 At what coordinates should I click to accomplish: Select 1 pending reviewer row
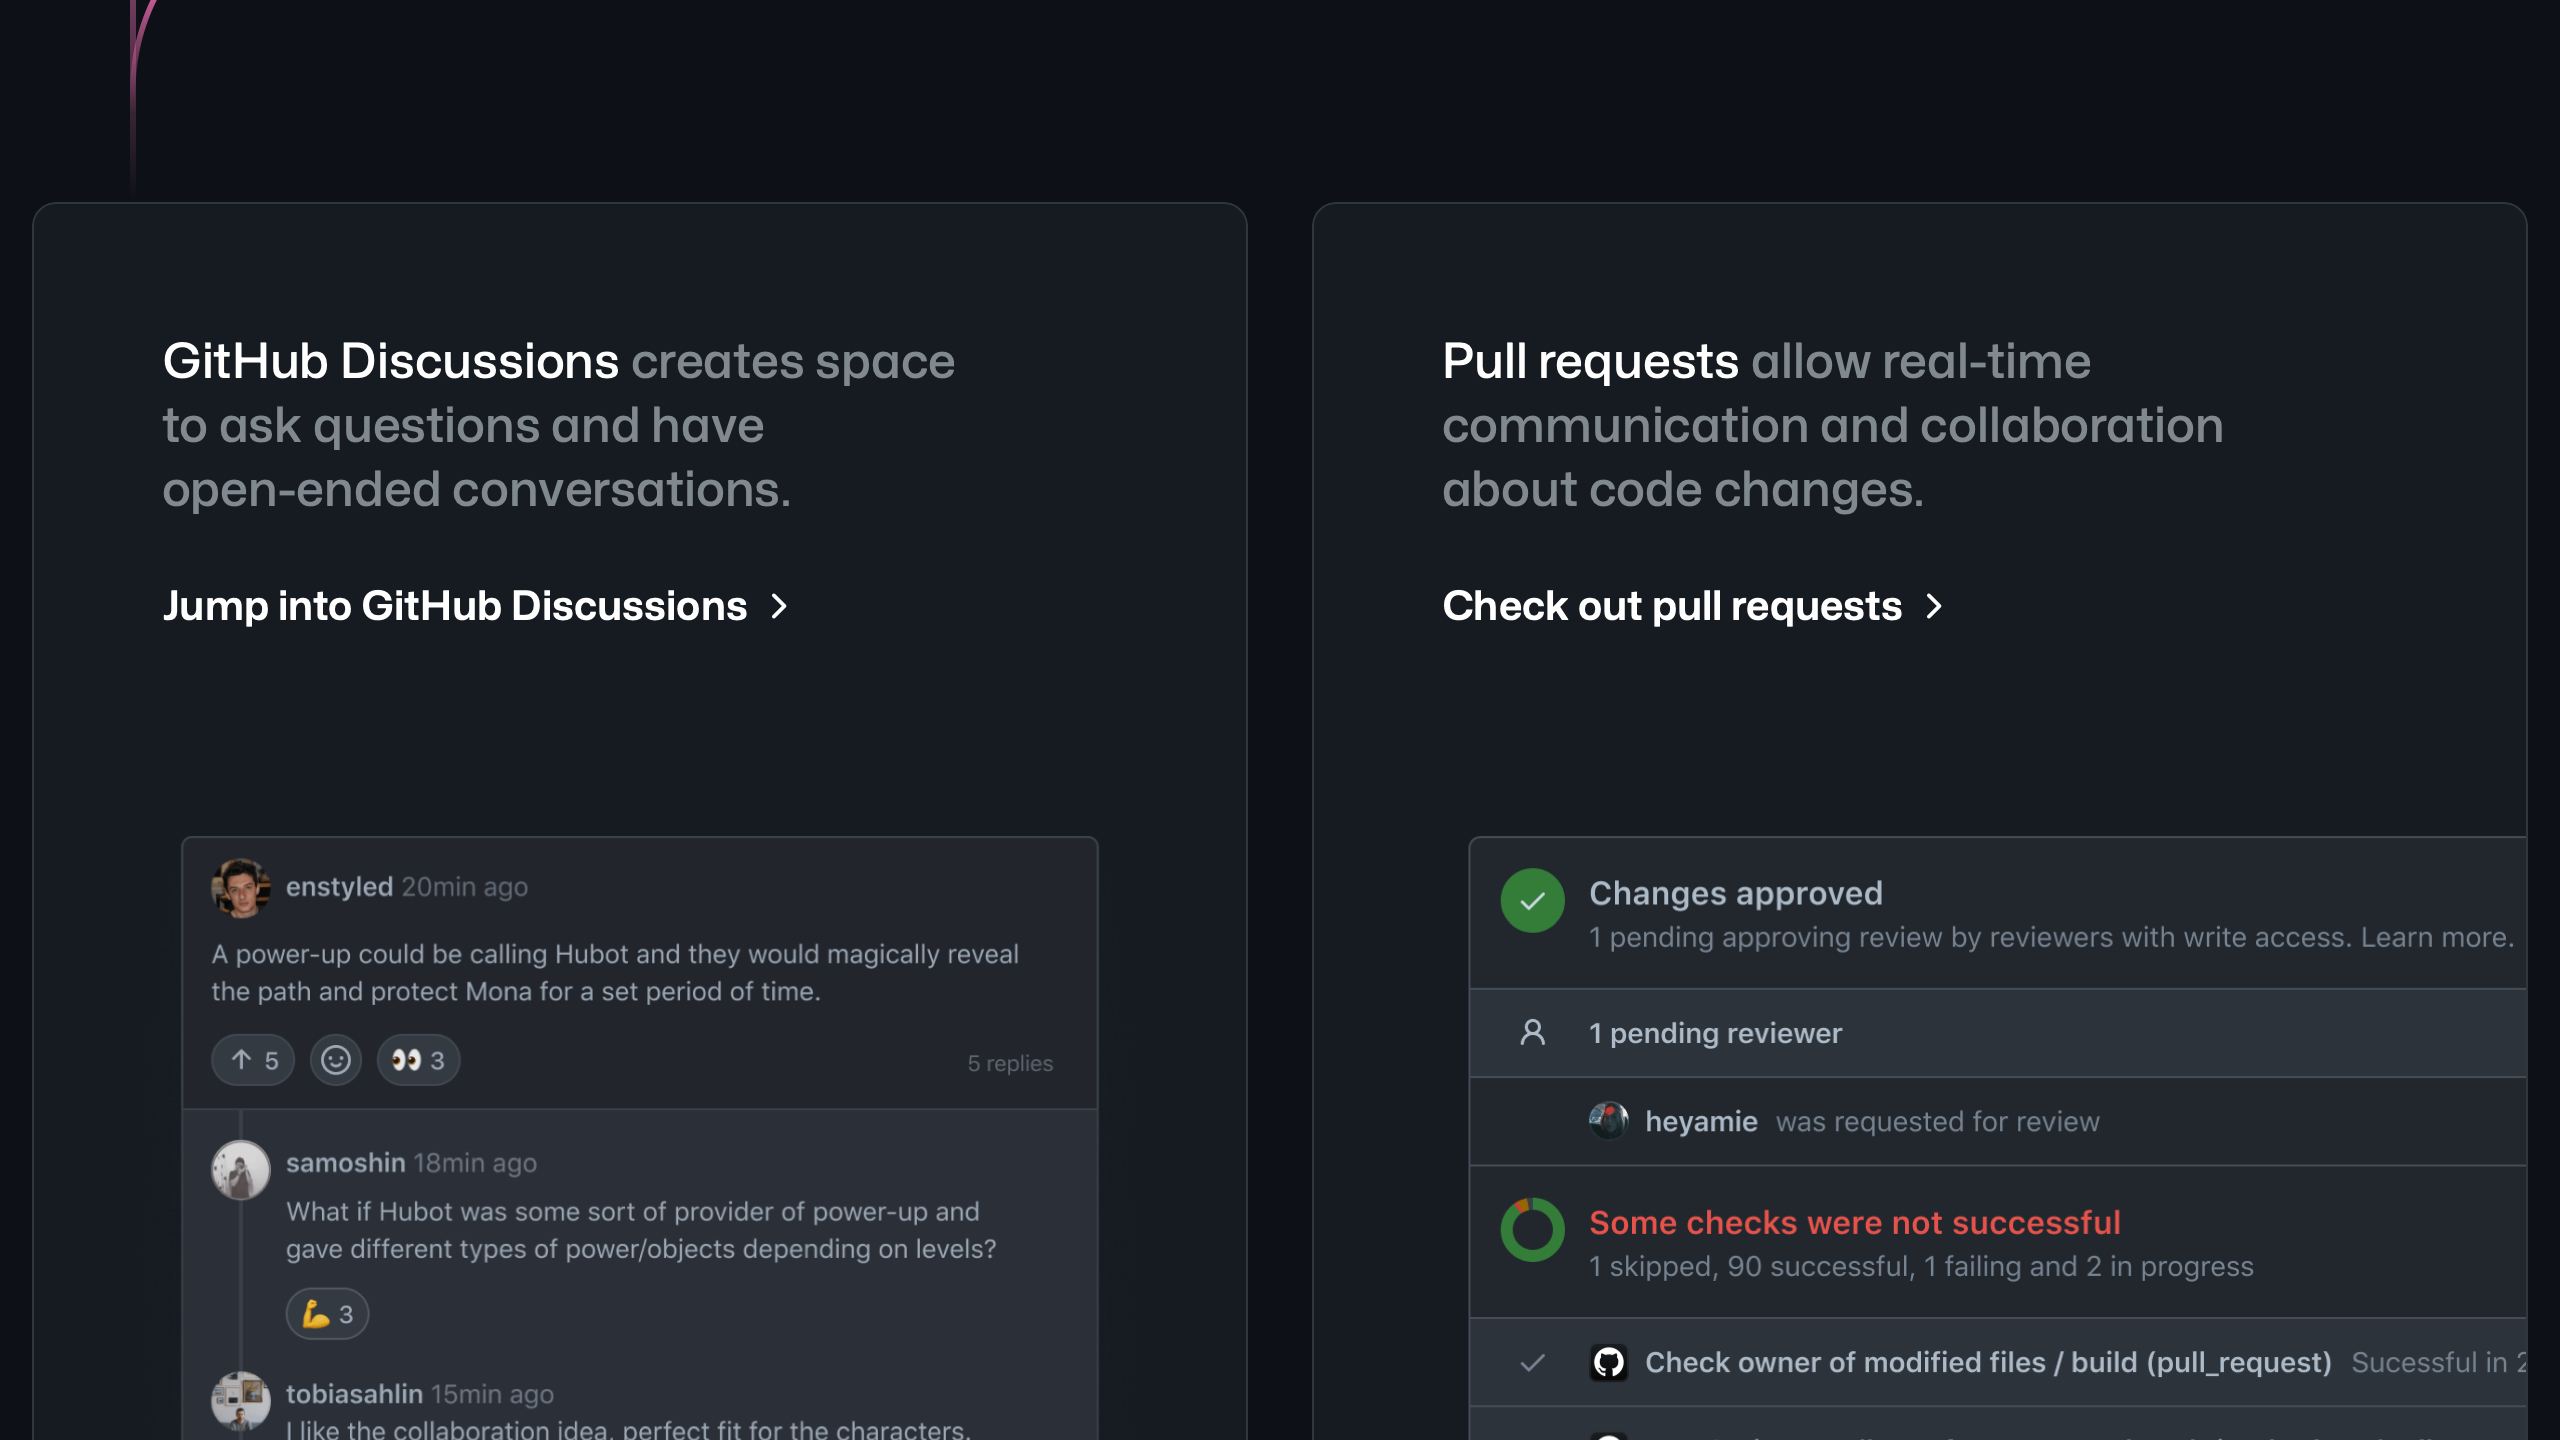[x=1998, y=1033]
